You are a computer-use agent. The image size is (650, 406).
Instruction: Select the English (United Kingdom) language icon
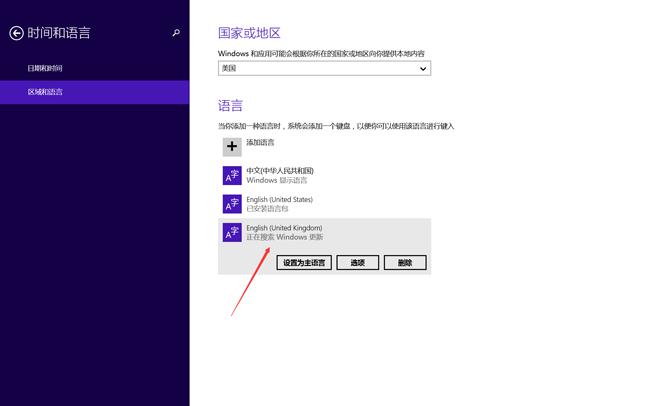click(x=232, y=232)
